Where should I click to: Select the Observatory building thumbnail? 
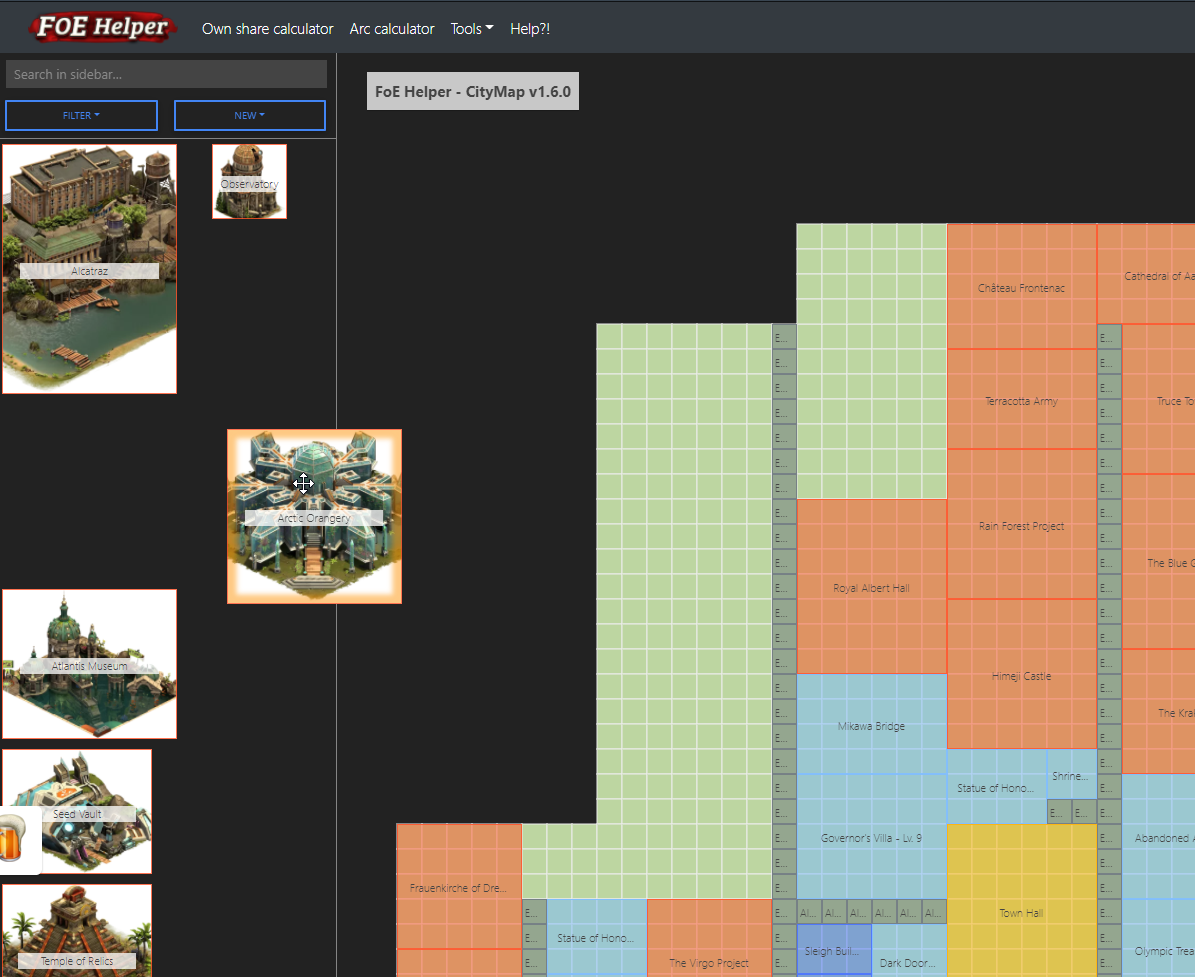249,181
